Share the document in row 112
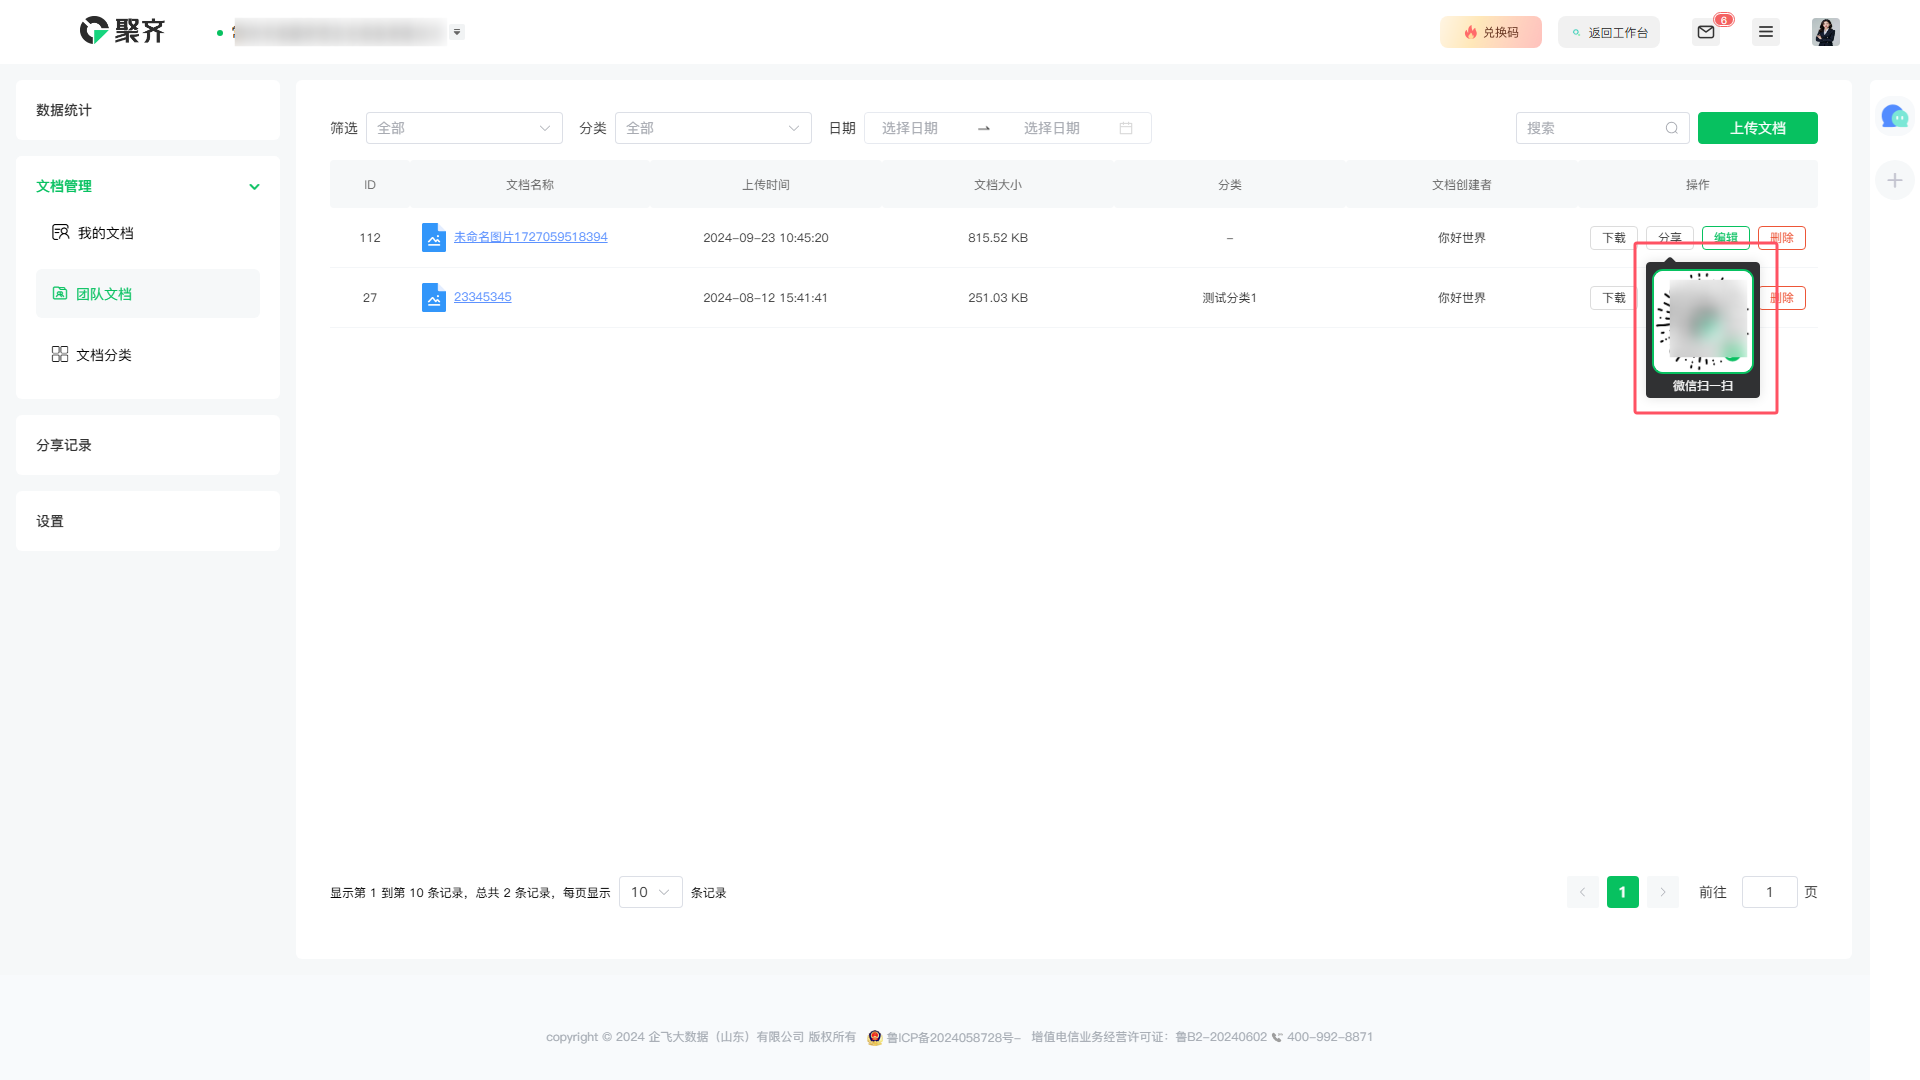This screenshot has width=1920, height=1080. (1669, 238)
